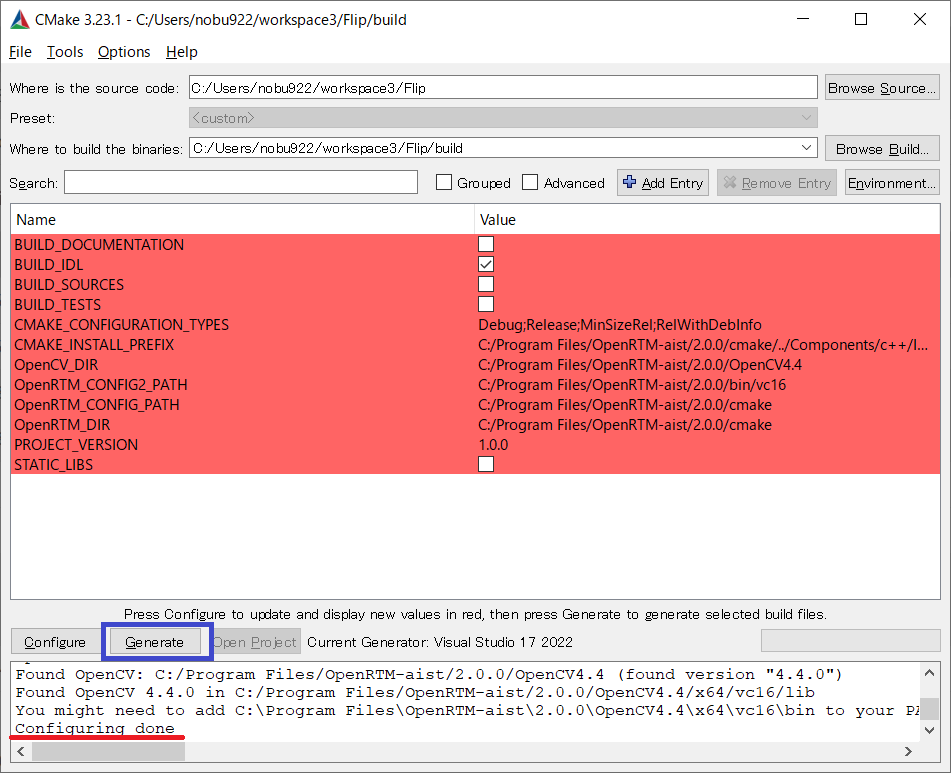Enable the BUILD_TESTS checkbox
Viewport: 951px width, 773px height.
click(x=486, y=304)
